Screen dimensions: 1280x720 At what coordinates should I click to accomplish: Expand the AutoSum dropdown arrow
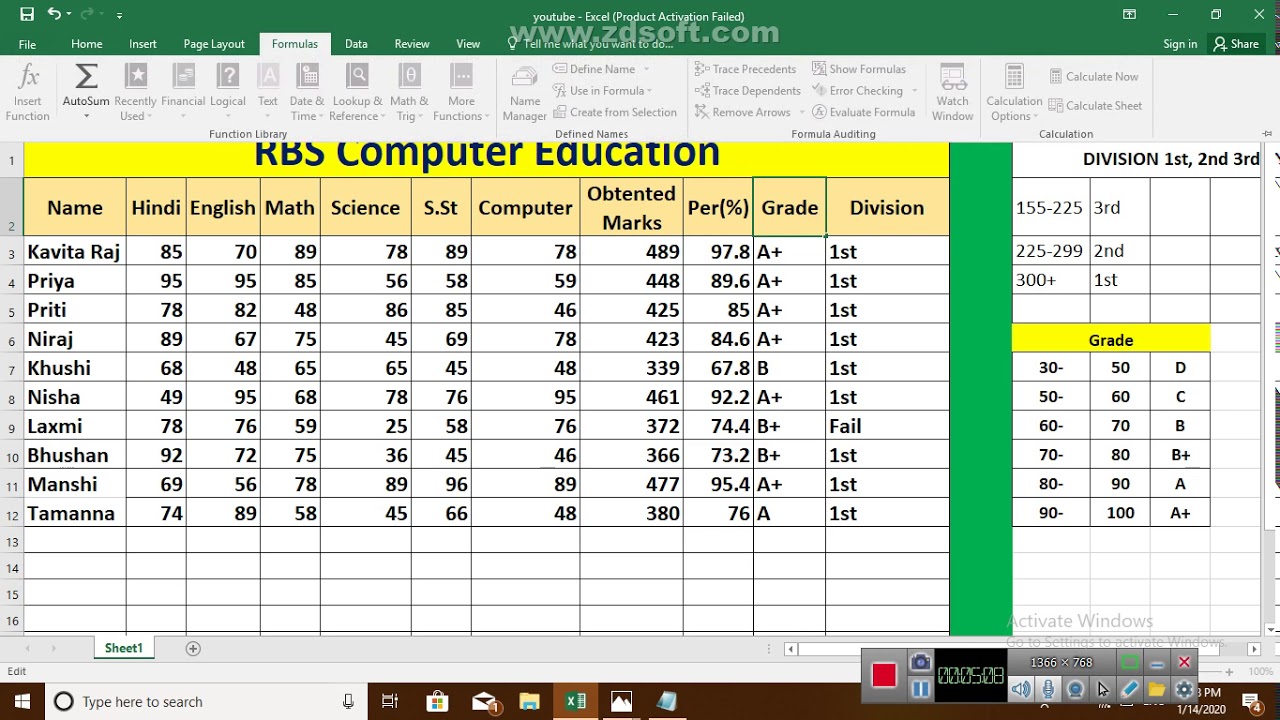[86, 117]
